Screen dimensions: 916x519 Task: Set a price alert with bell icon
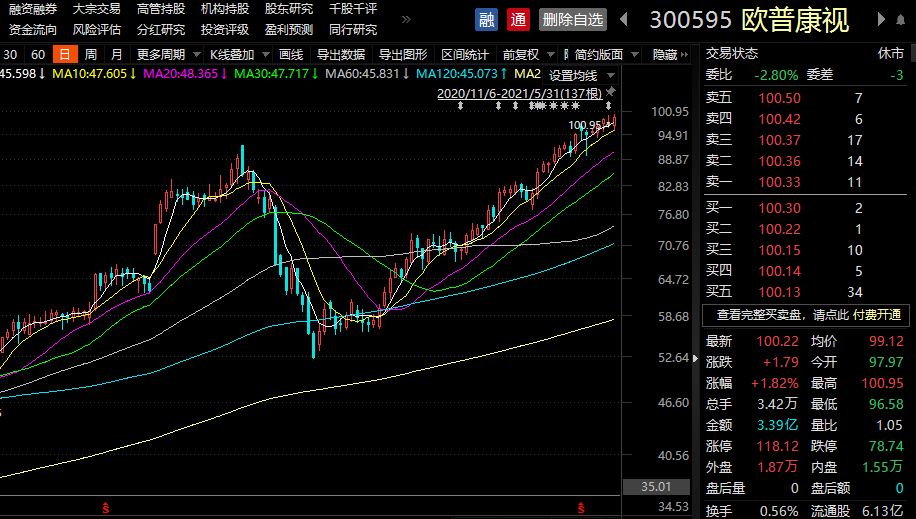pos(900,20)
